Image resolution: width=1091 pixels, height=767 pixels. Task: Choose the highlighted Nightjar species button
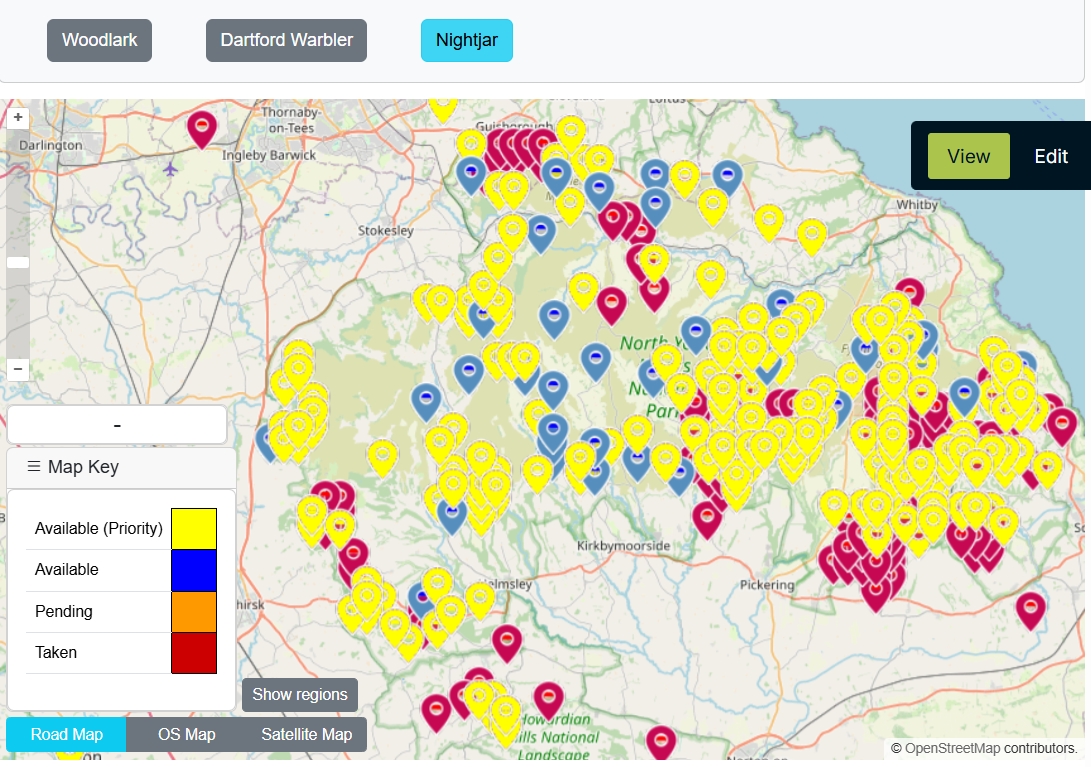(x=467, y=40)
